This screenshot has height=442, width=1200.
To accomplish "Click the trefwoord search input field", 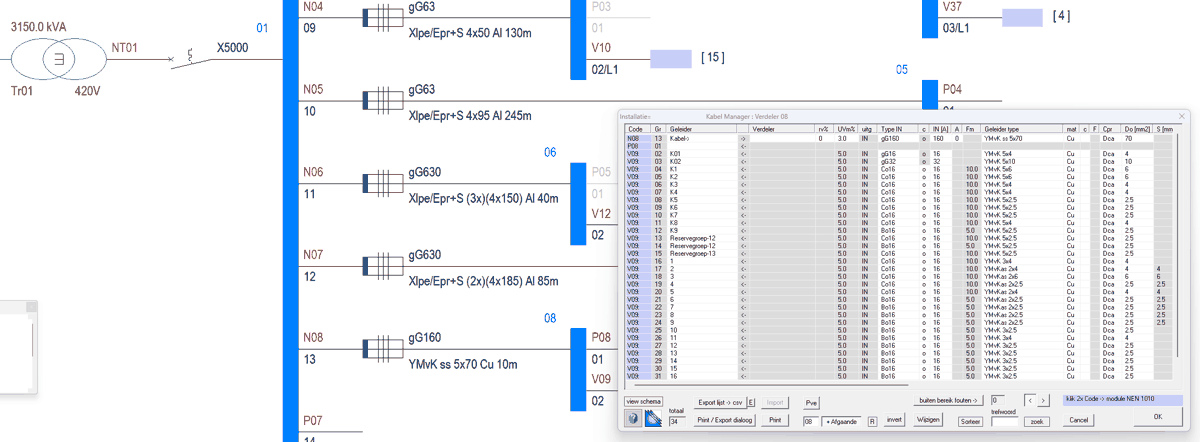I will pyautogui.click(x=1004, y=422).
